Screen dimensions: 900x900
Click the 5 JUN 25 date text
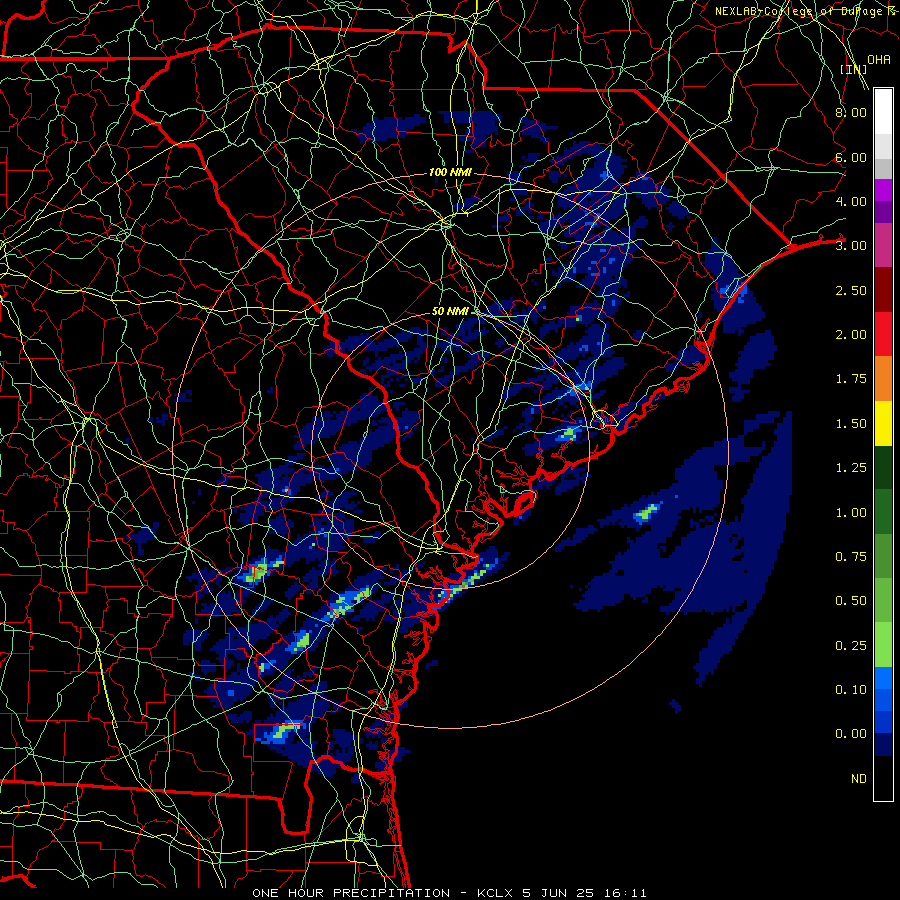click(x=560, y=893)
